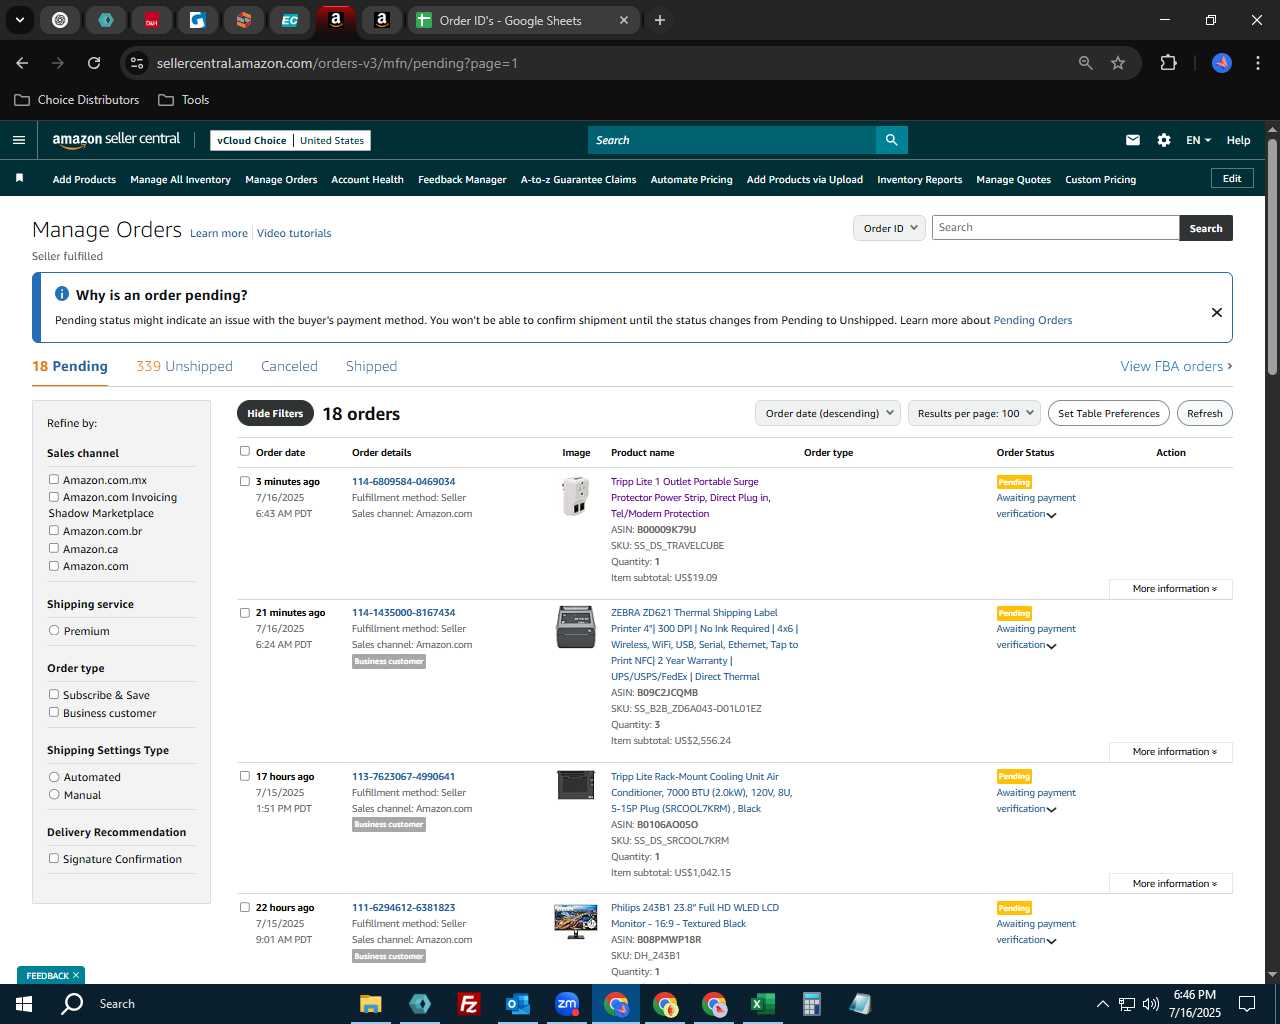
Task: Click the page vertical scrollbar
Action: tap(1272, 257)
